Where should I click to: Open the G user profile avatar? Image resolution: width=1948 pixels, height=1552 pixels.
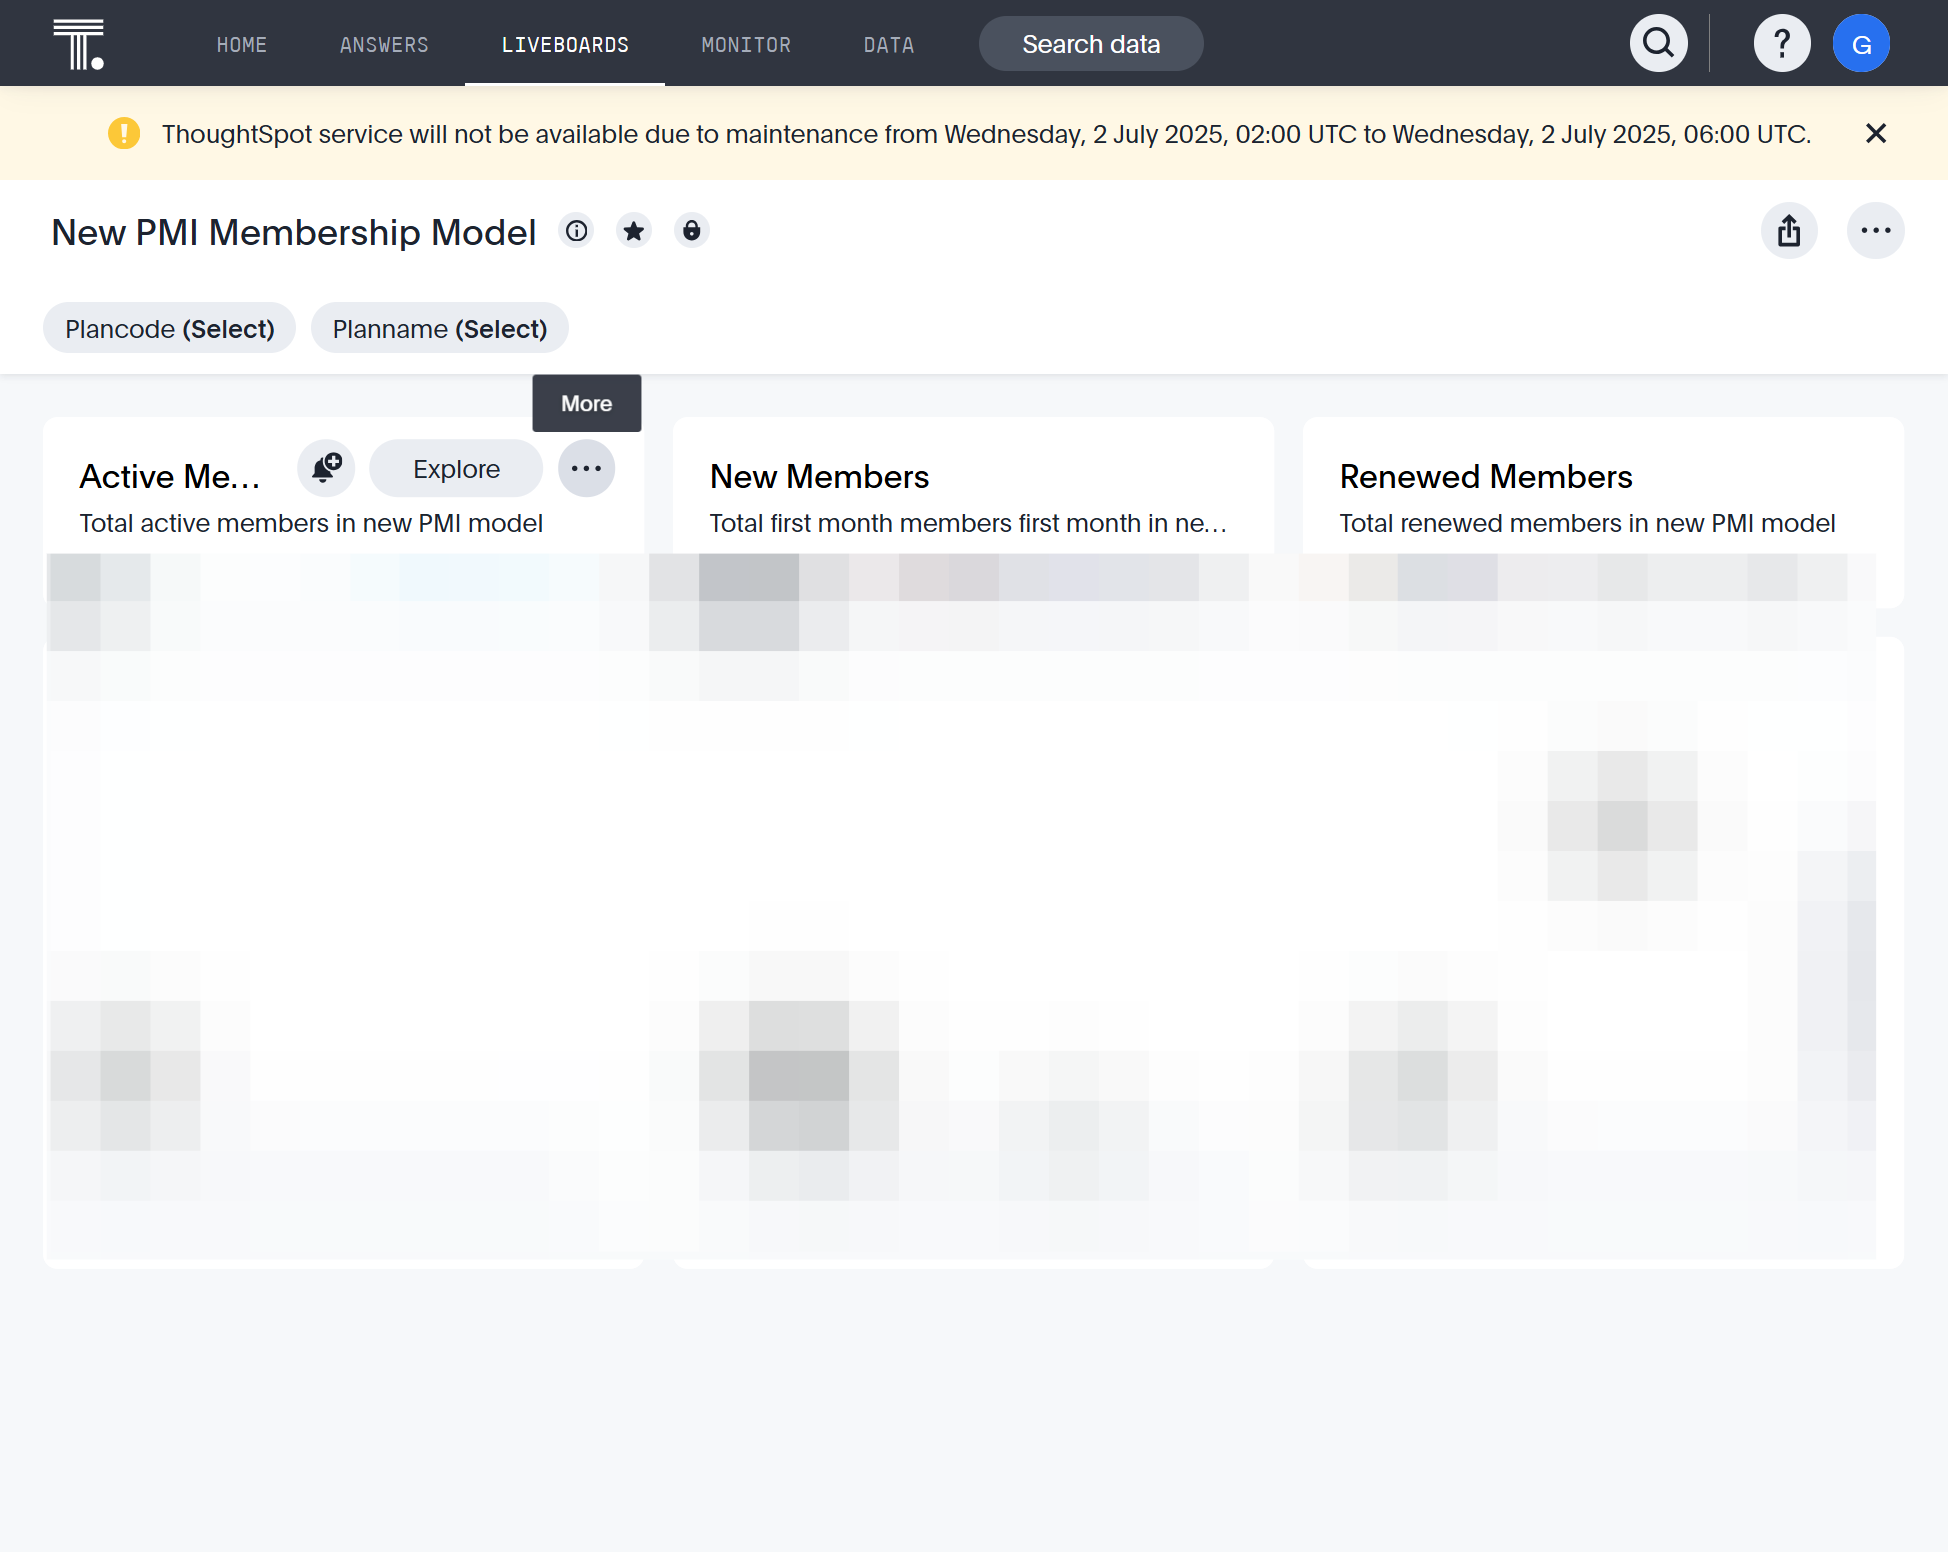coord(1861,43)
